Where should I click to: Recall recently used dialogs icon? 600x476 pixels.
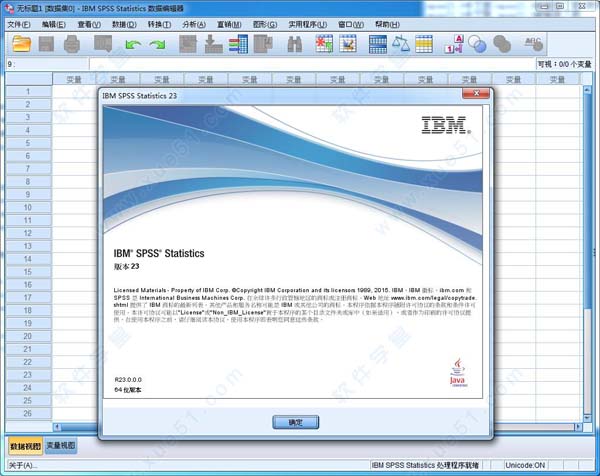coord(103,44)
